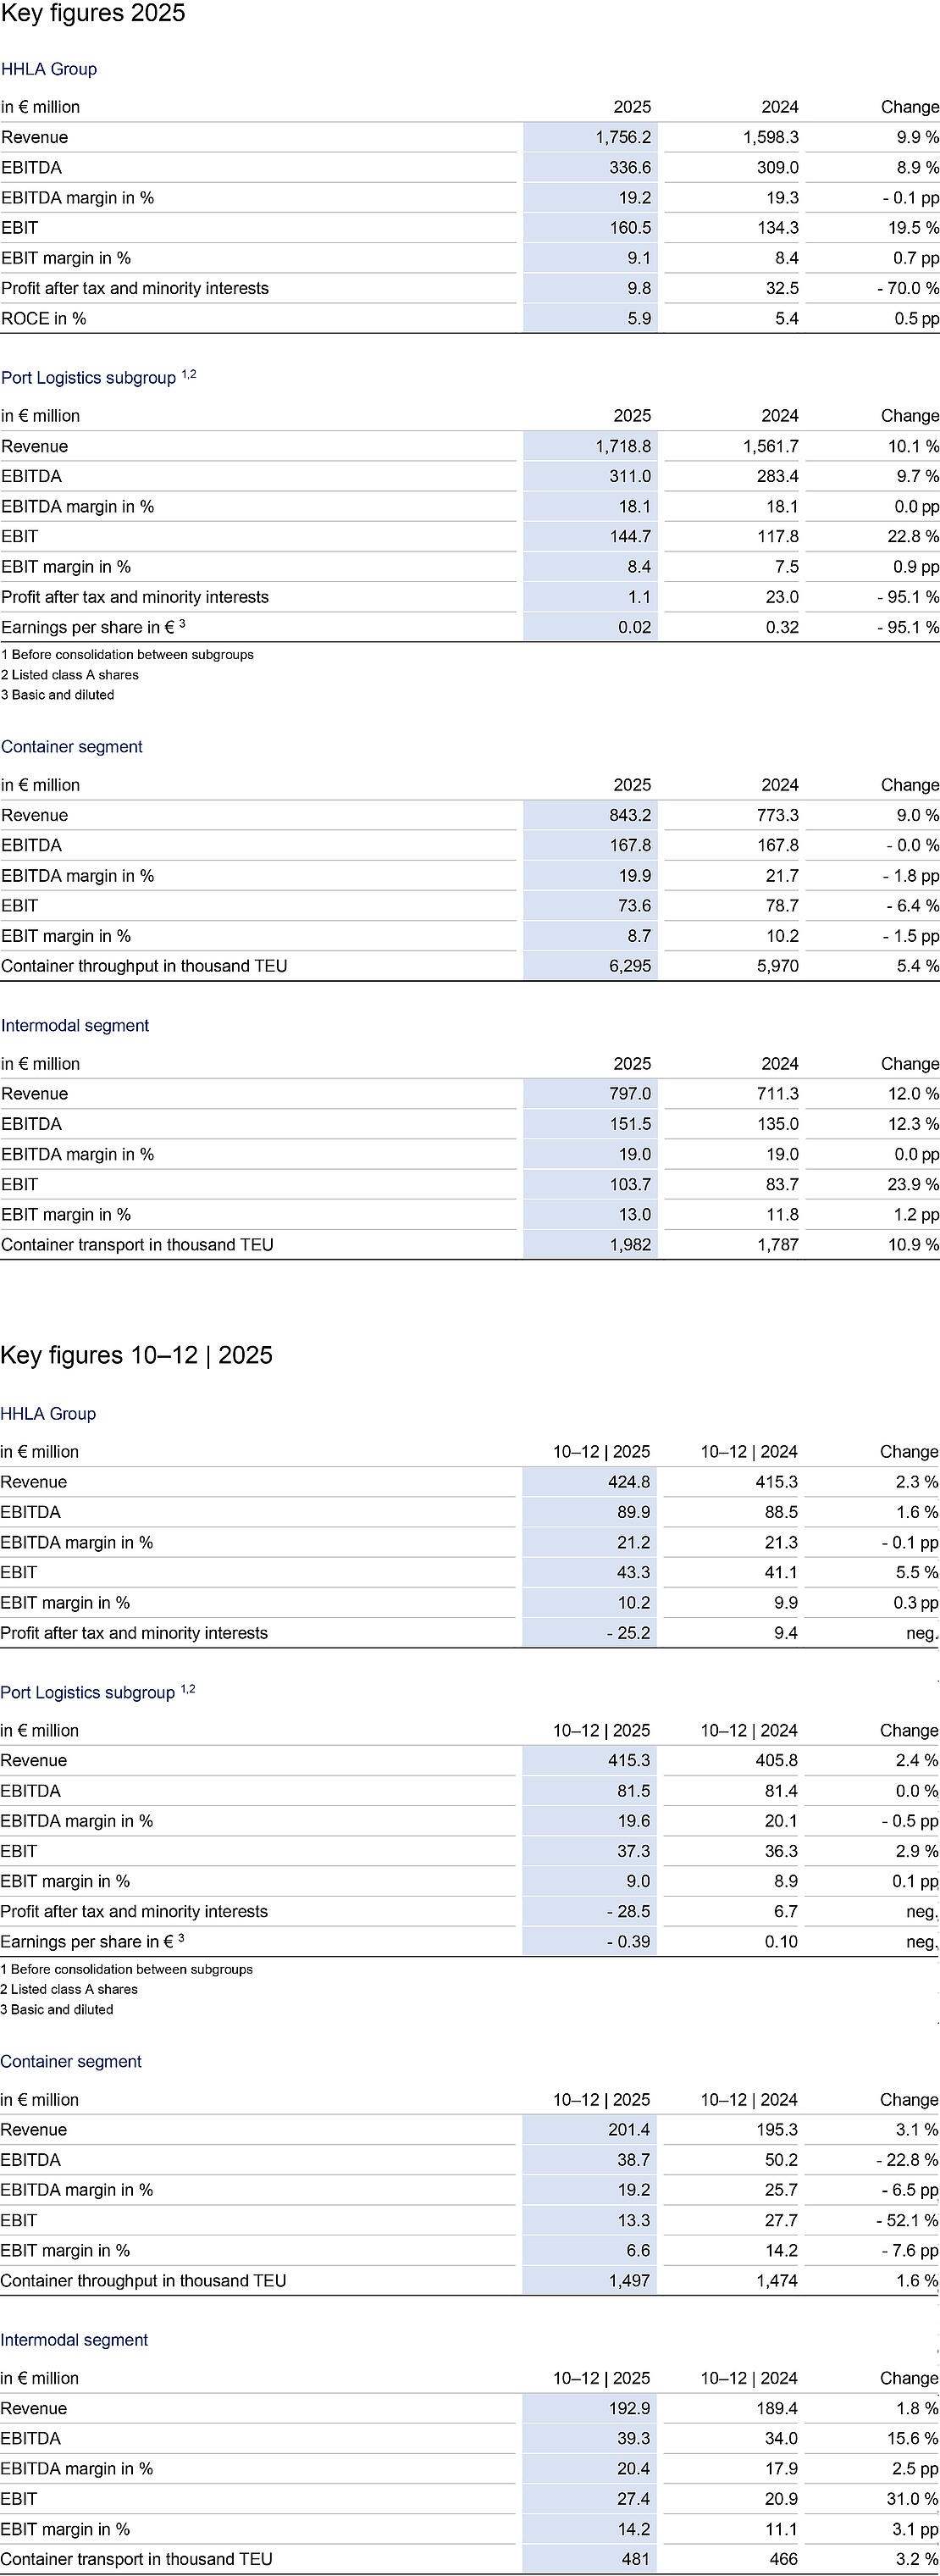Select the 336.6 EBITDA value
Viewport: 940px width, 2576px height.
[630, 167]
